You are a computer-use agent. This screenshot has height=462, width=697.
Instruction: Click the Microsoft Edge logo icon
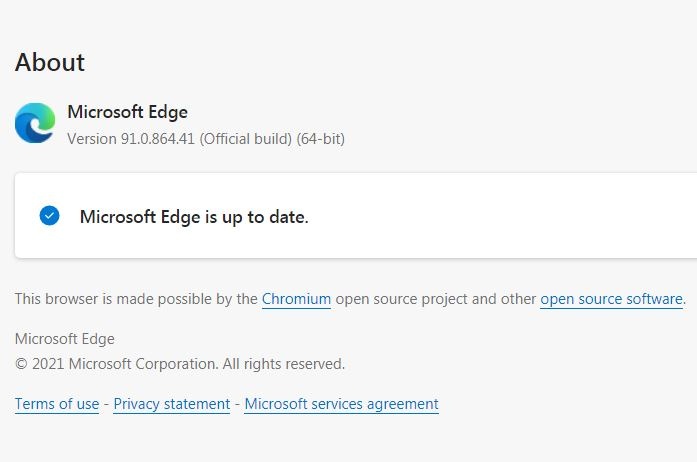pyautogui.click(x=35, y=123)
